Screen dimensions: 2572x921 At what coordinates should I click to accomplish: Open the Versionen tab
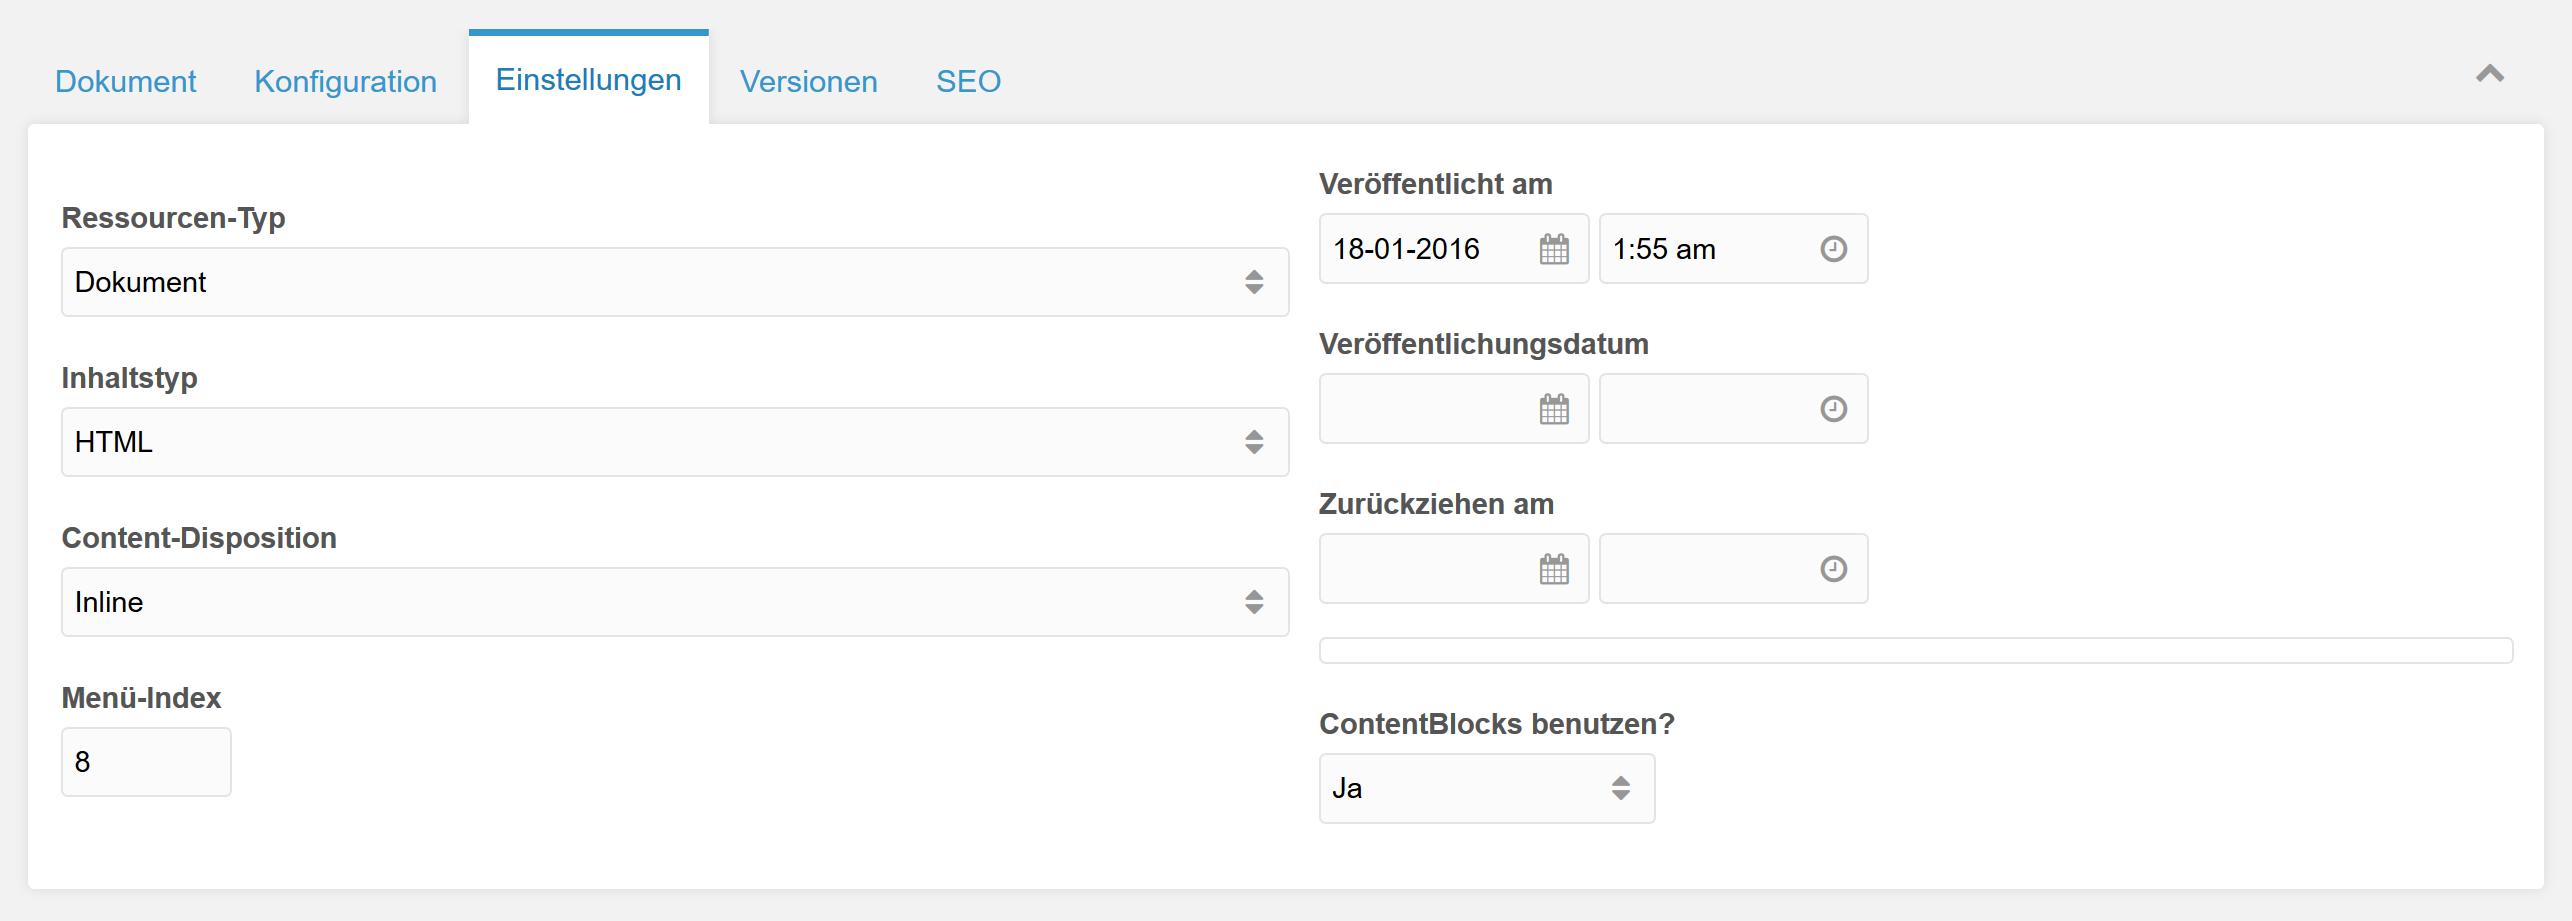[x=808, y=81]
